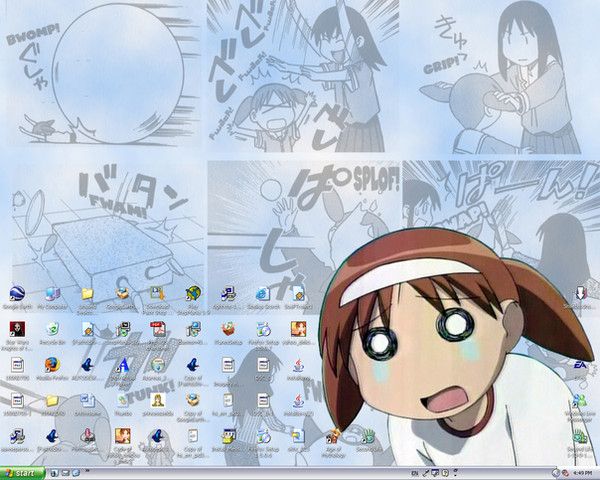Screen dimensions: 600x480
Task: Open the language bar options arrow
Action: (455, 473)
